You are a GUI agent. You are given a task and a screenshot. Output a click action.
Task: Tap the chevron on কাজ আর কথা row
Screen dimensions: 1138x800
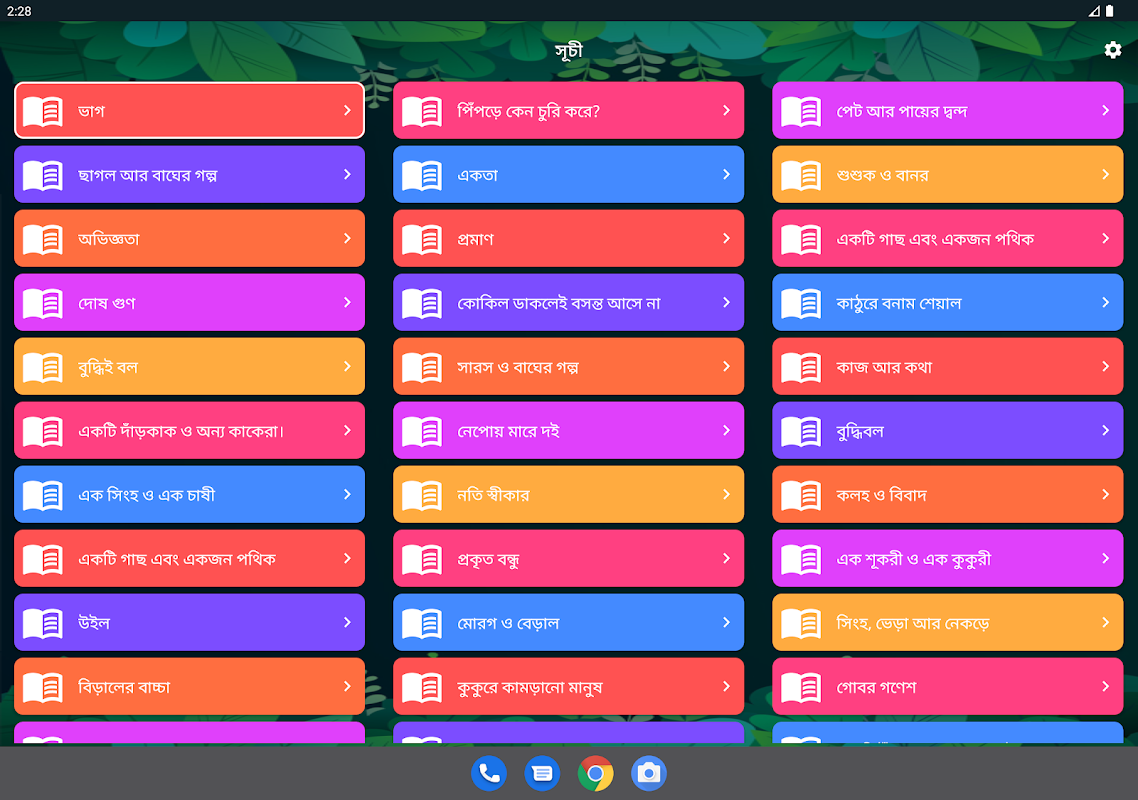tap(1105, 366)
